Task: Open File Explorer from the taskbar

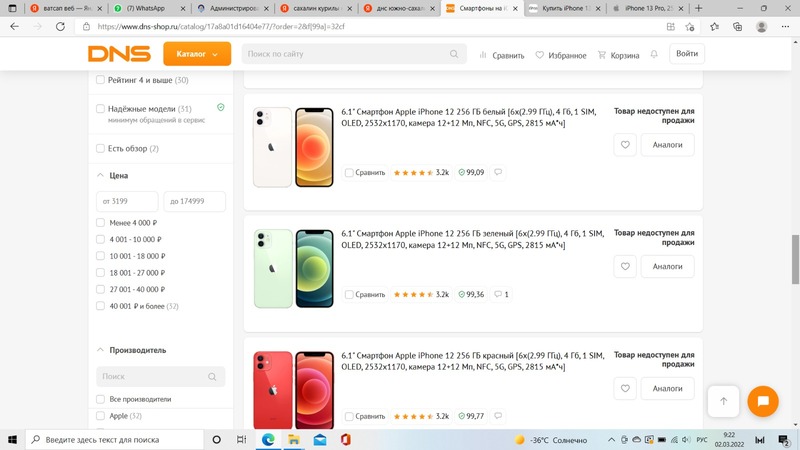Action: [294, 439]
